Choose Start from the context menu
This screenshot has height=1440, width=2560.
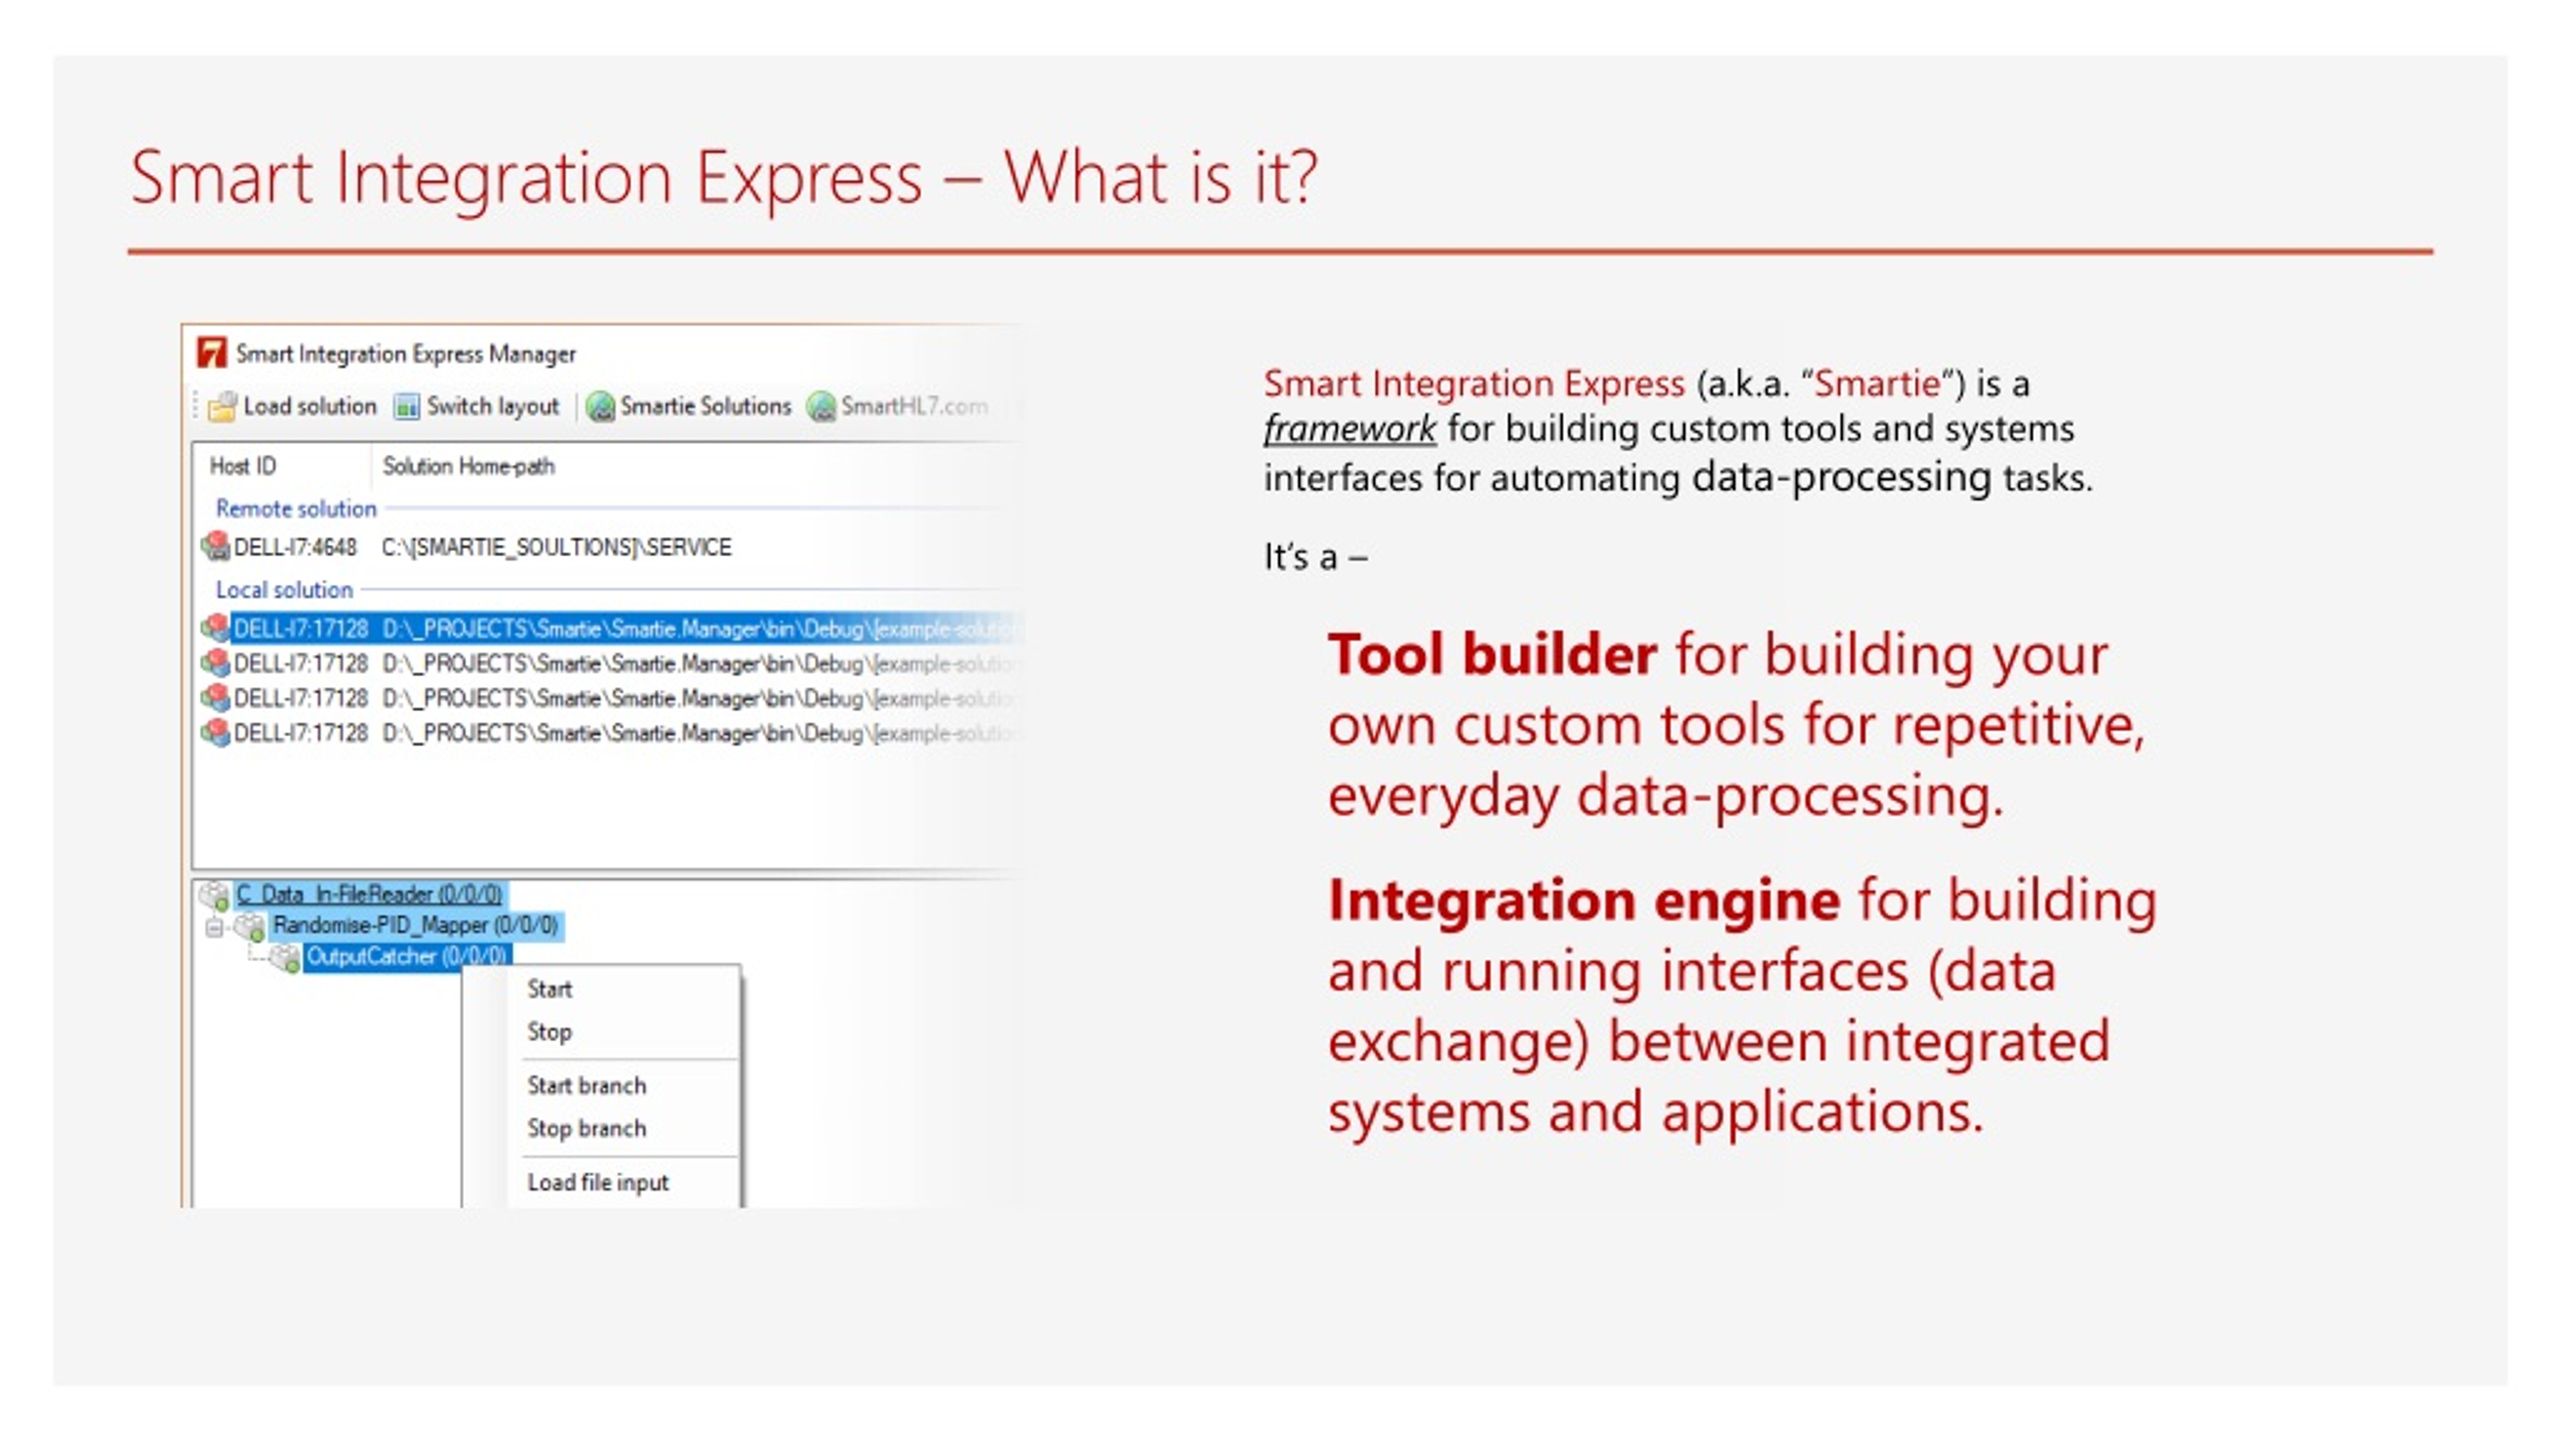(x=549, y=989)
